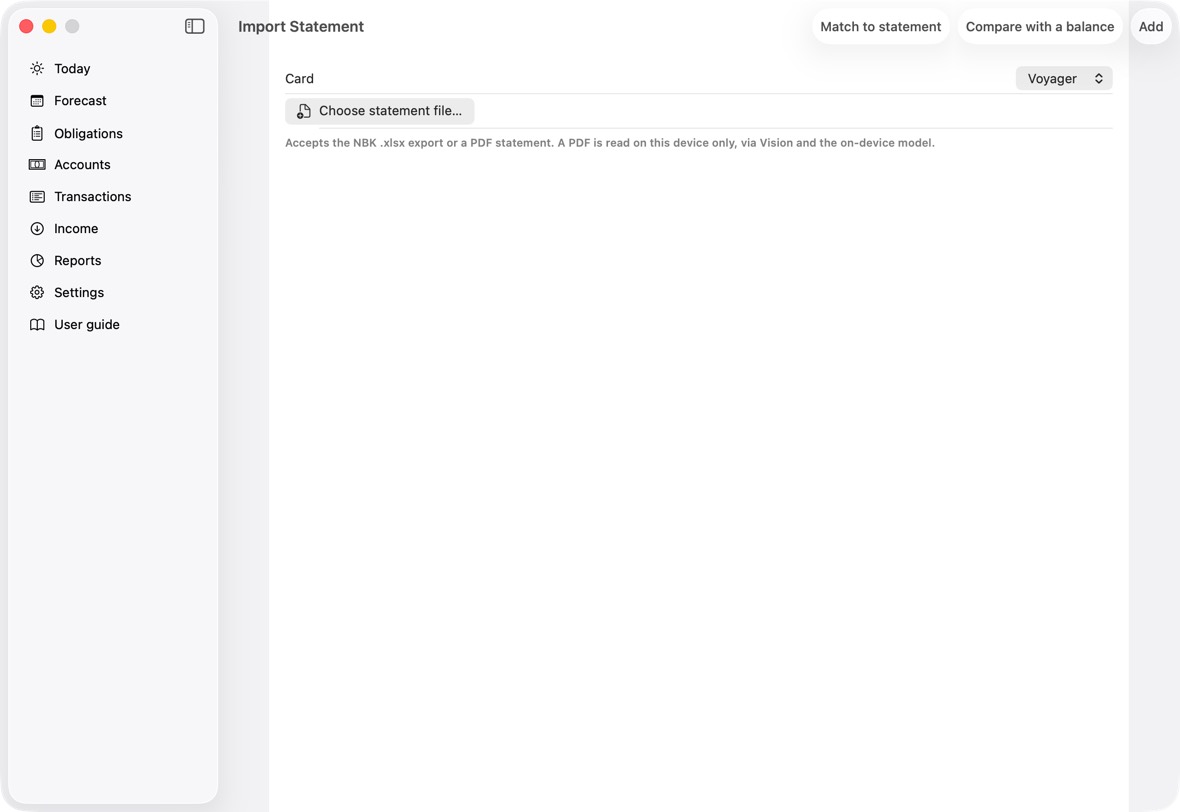The image size is (1180, 812).
Task: Click the Income down-arrow circle icon
Action: 37,229
